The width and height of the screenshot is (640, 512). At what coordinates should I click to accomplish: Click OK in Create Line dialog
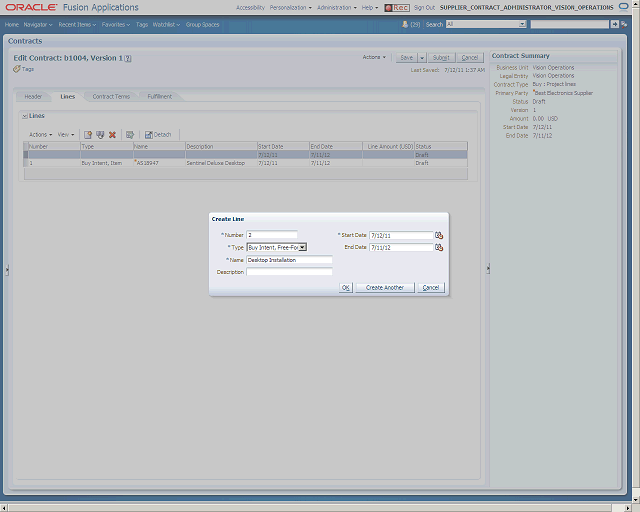tap(346, 288)
